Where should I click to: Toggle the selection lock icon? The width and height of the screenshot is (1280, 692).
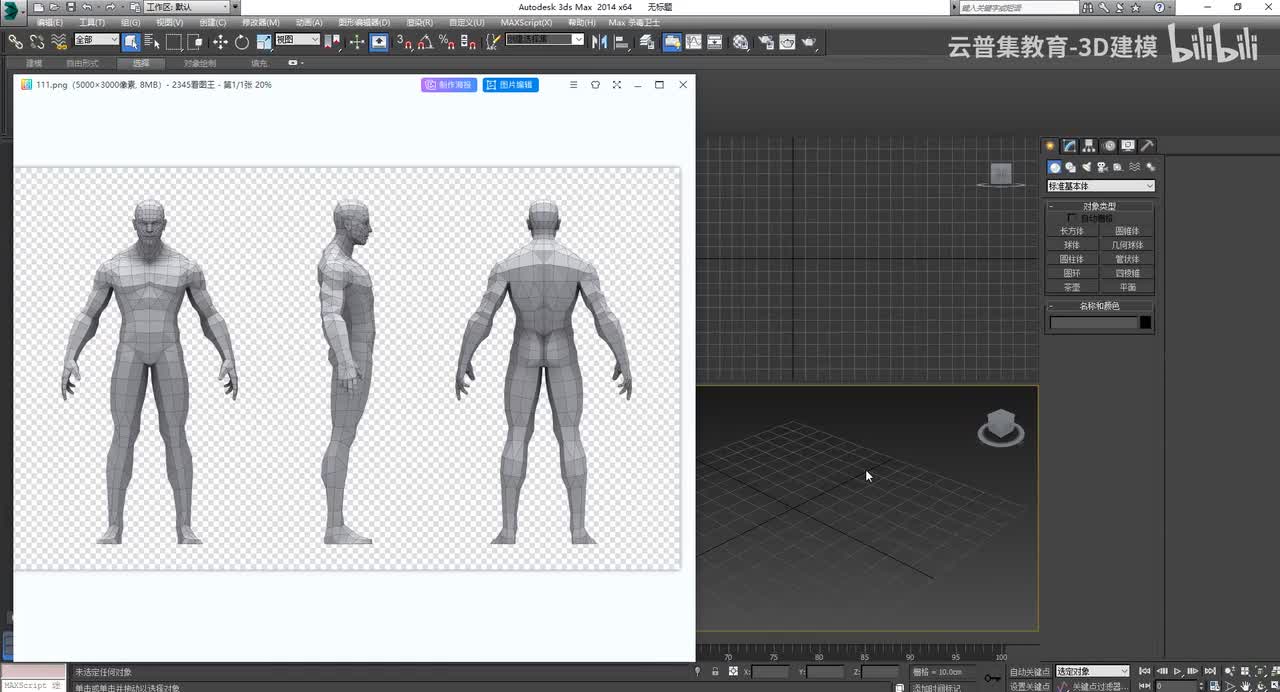pos(715,672)
